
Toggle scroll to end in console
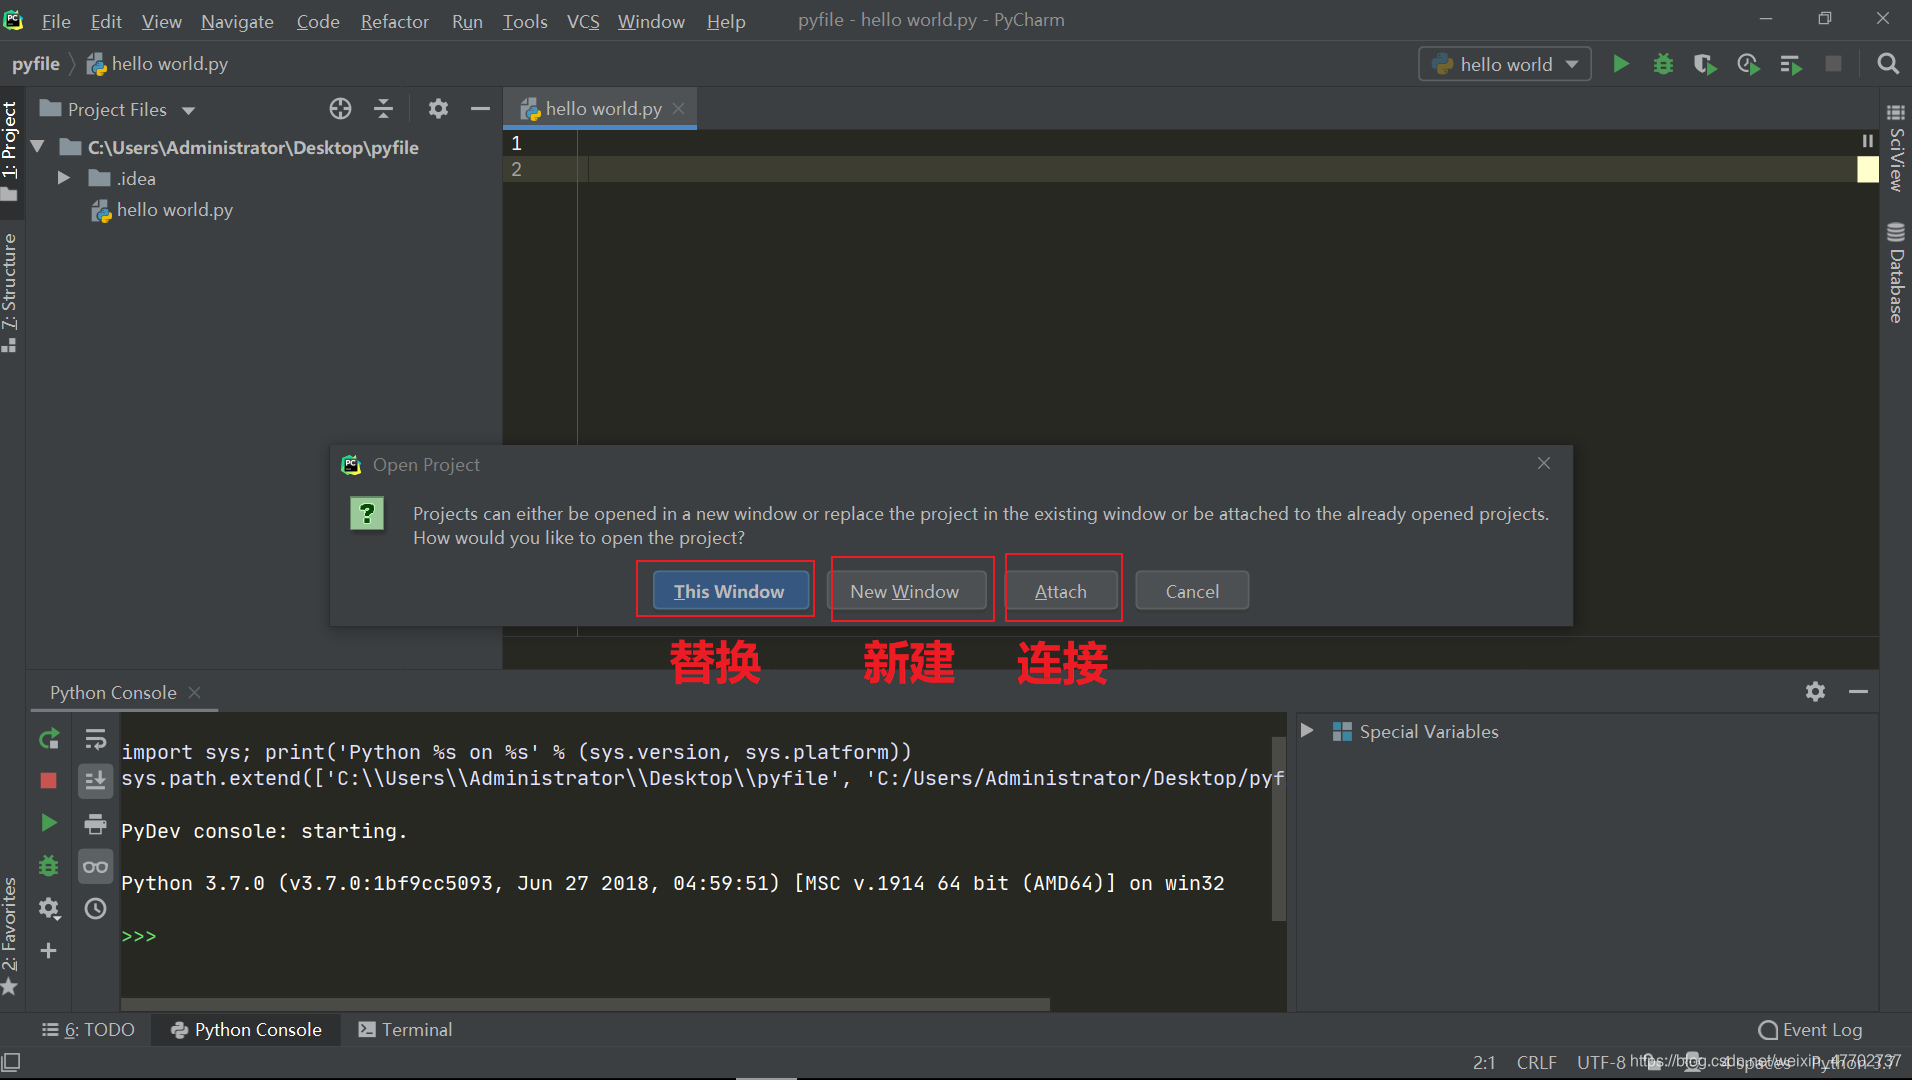(95, 781)
